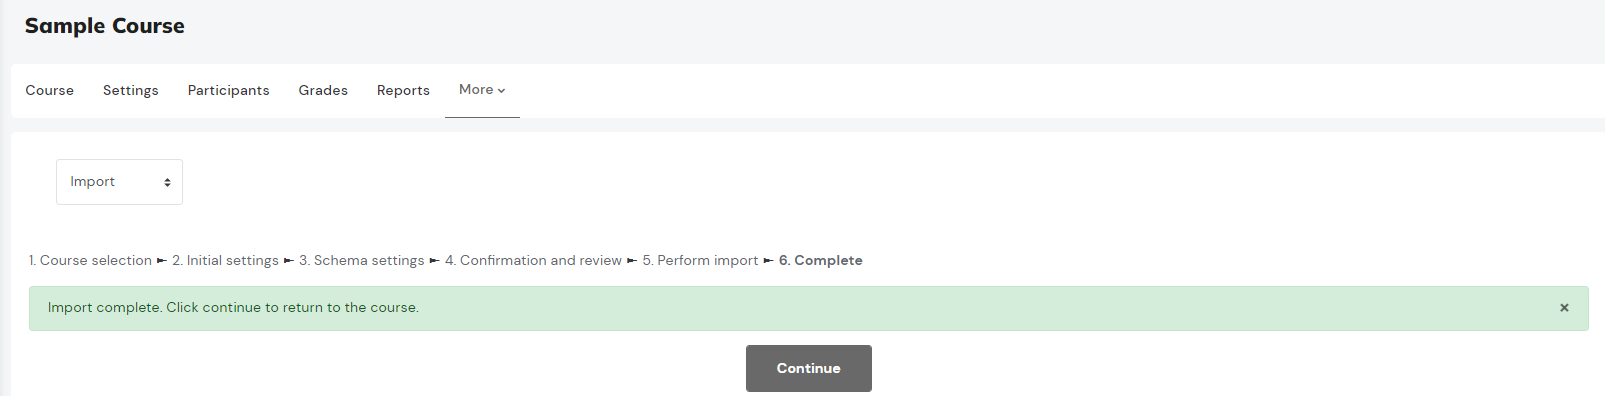The height and width of the screenshot is (396, 1605).
Task: Open the Import dropdown selector
Action: [x=119, y=182]
